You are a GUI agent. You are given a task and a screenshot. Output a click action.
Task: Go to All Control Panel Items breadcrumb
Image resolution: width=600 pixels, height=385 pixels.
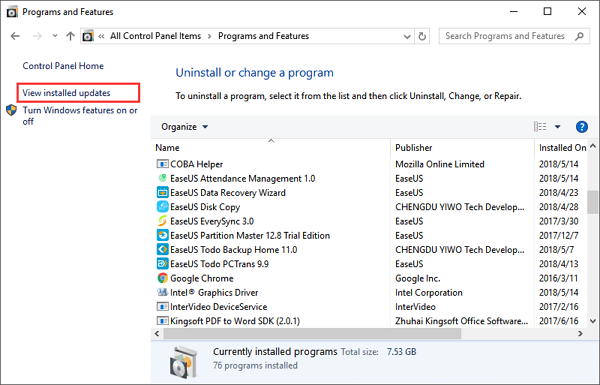pyautogui.click(x=155, y=36)
